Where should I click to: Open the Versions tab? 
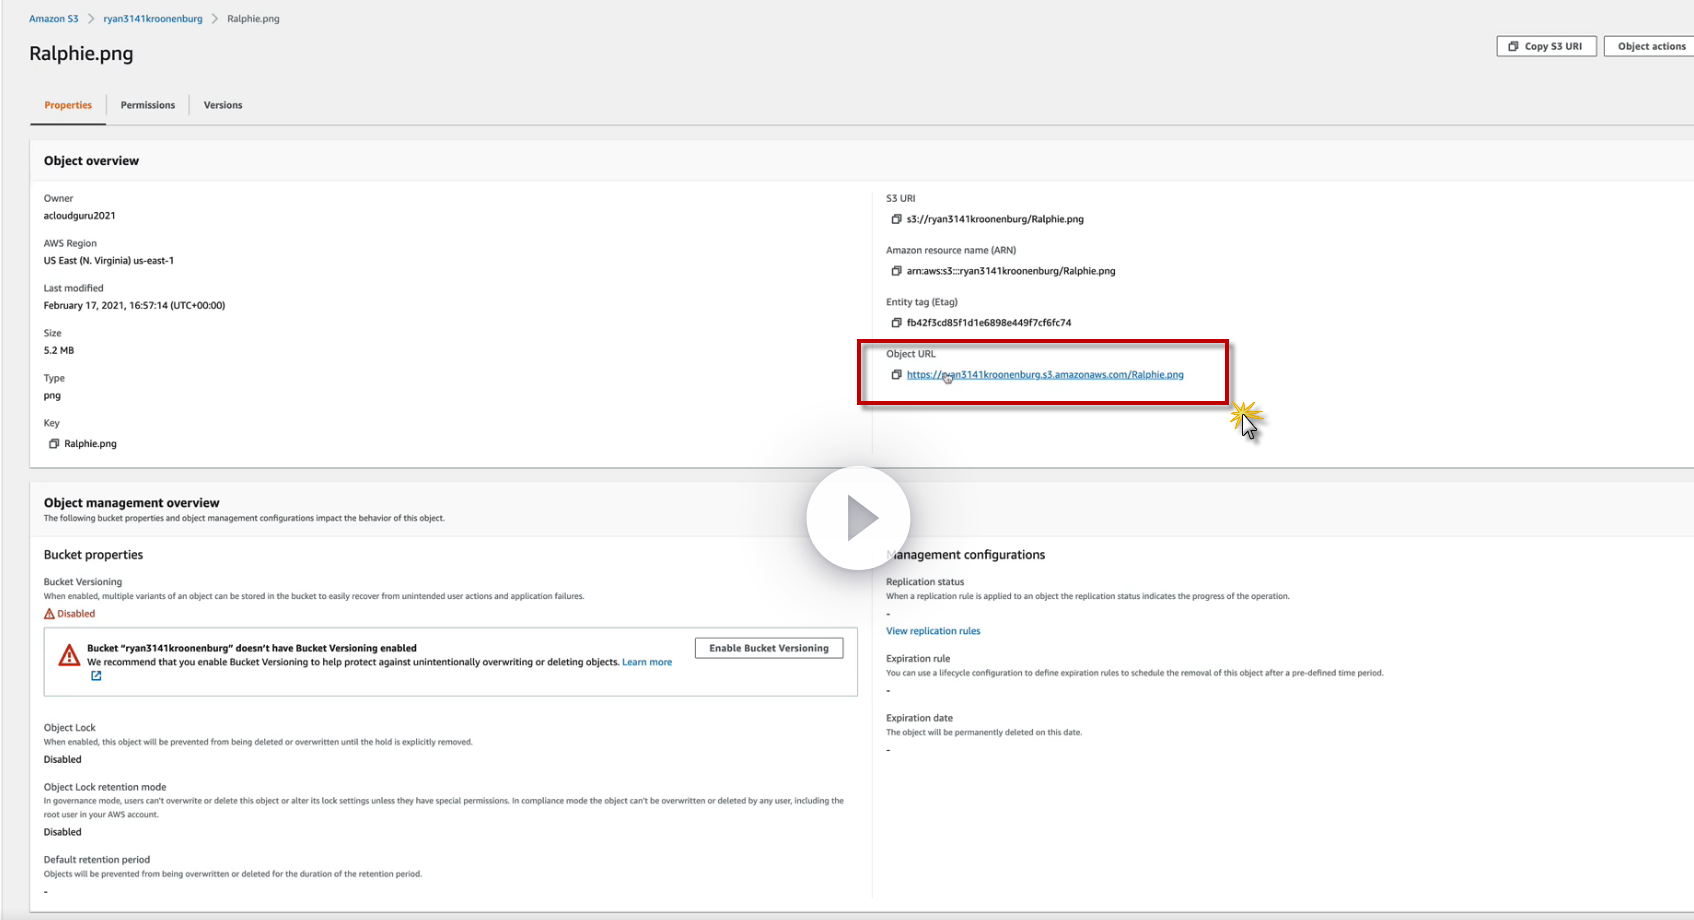(x=223, y=105)
